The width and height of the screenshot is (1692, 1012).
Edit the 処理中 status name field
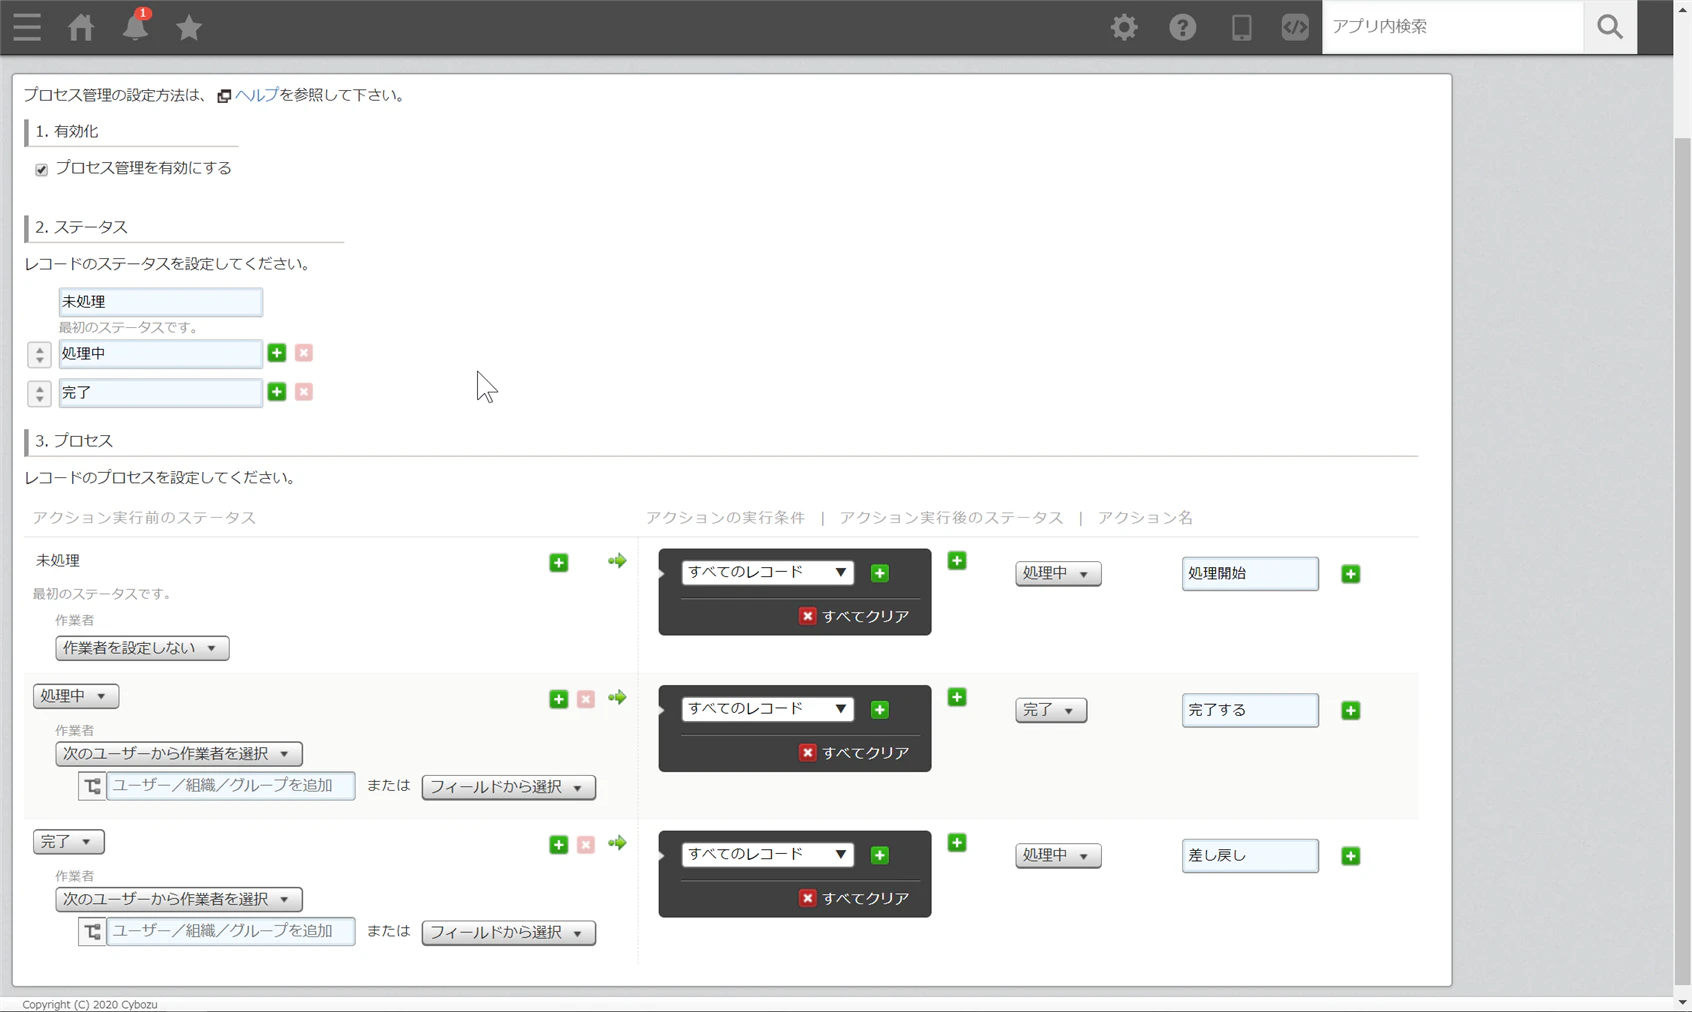(x=160, y=353)
